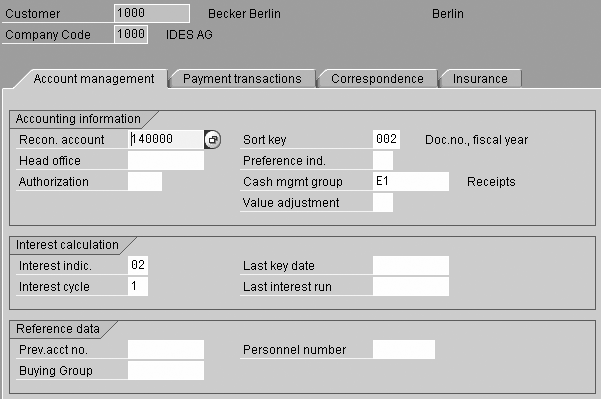This screenshot has width=601, height=399.
Task: Click the Last key date field
Action: pos(411,265)
